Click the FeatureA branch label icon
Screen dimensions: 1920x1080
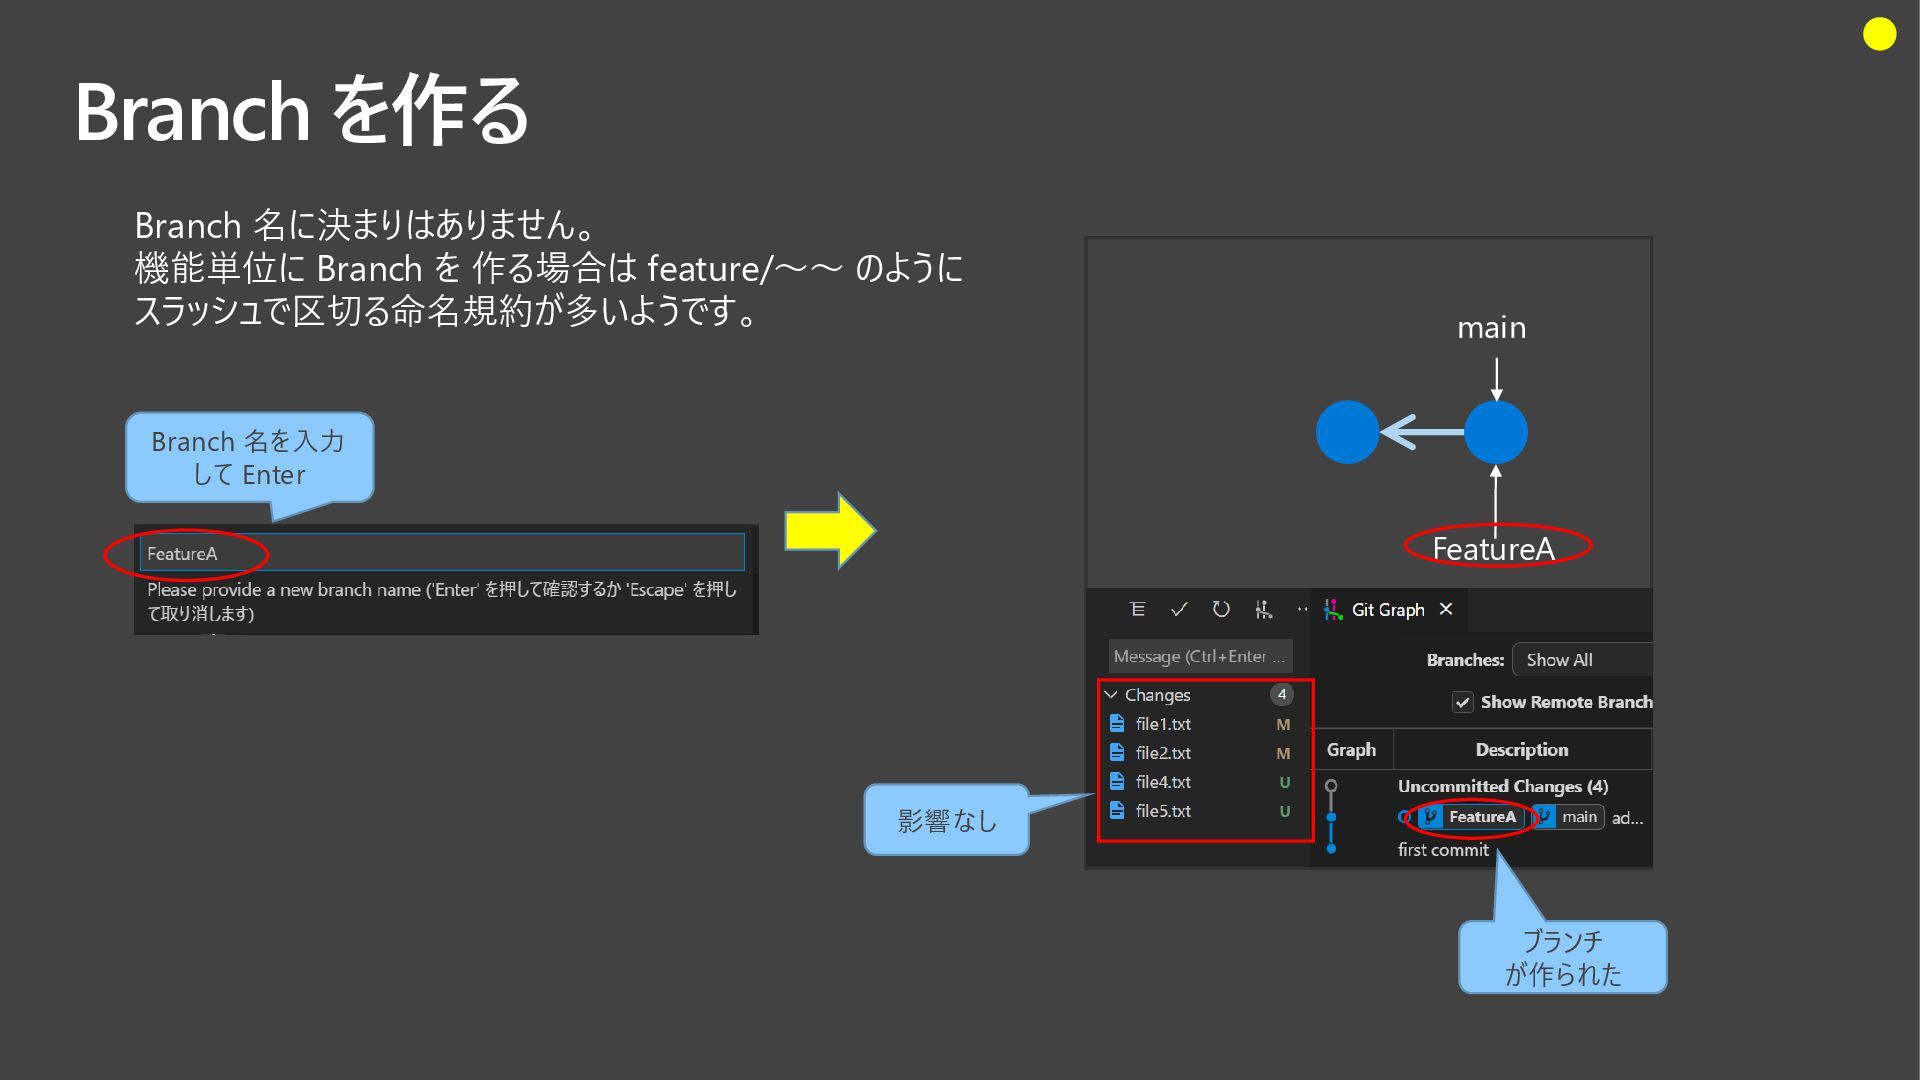[x=1432, y=817]
